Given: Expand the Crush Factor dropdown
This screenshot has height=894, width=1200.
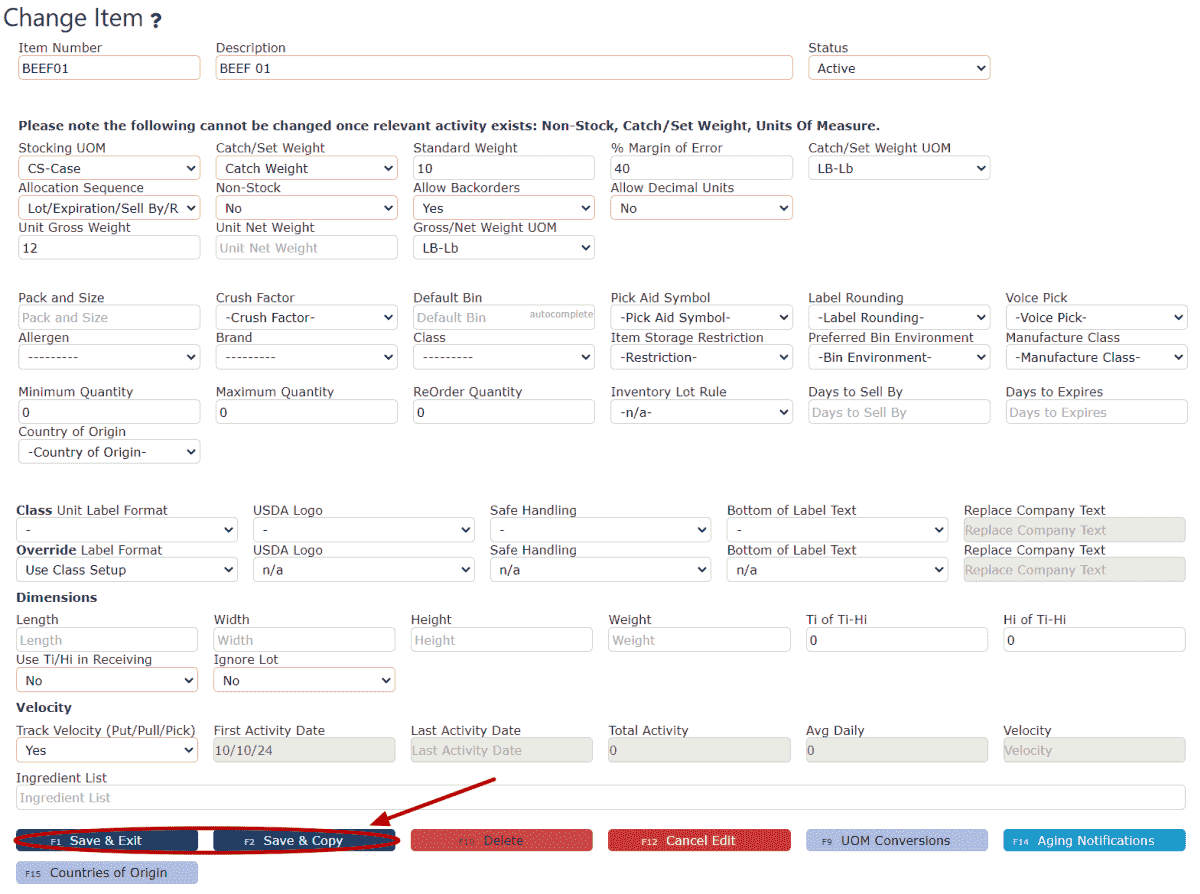Looking at the screenshot, I should click(x=306, y=318).
